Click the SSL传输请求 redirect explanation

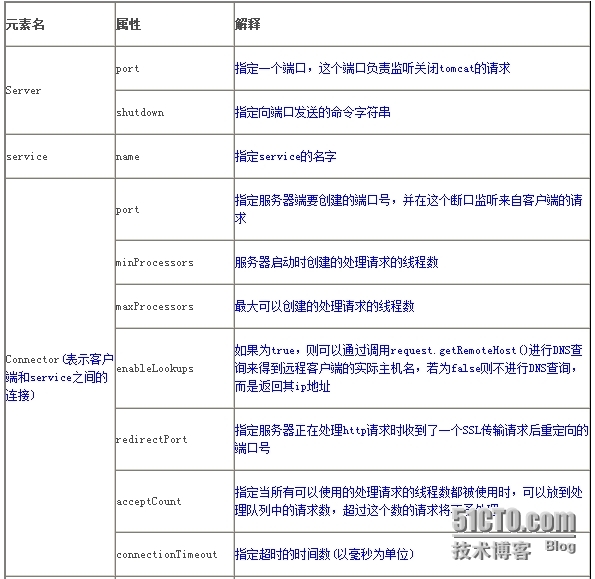[412, 439]
